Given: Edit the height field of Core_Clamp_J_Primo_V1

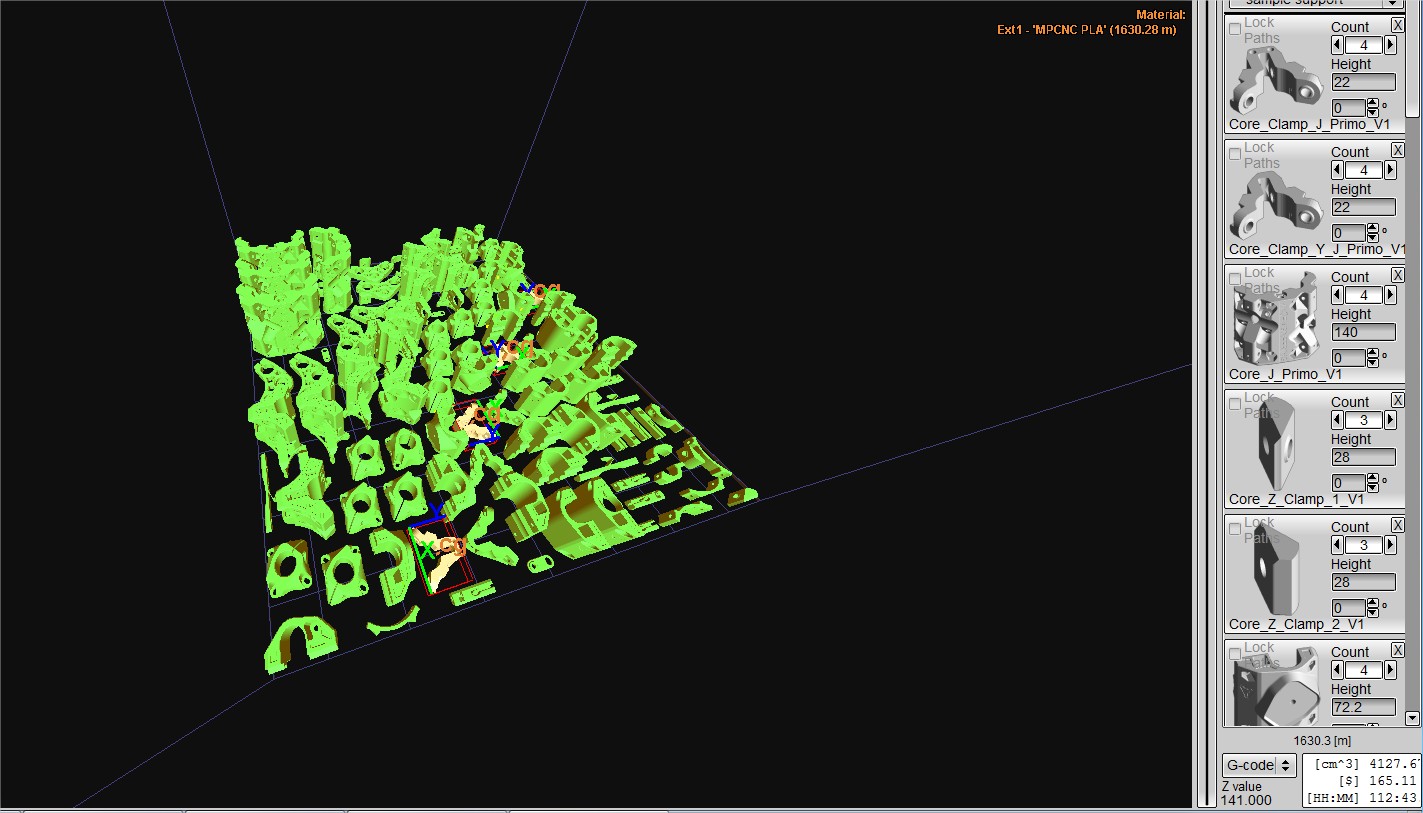Looking at the screenshot, I should pos(1363,82).
